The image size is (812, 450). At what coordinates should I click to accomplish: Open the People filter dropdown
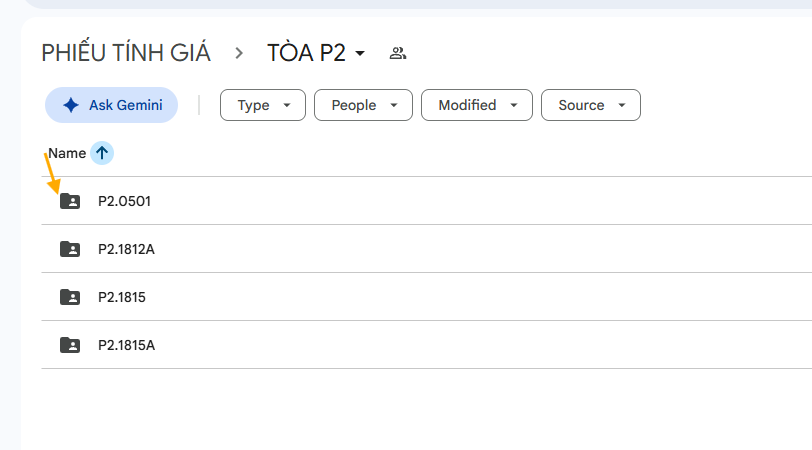(363, 105)
